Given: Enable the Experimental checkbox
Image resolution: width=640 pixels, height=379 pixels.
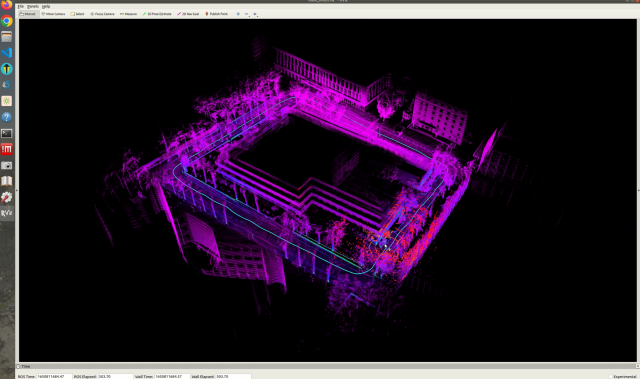Looking at the screenshot, I should pos(611,377).
